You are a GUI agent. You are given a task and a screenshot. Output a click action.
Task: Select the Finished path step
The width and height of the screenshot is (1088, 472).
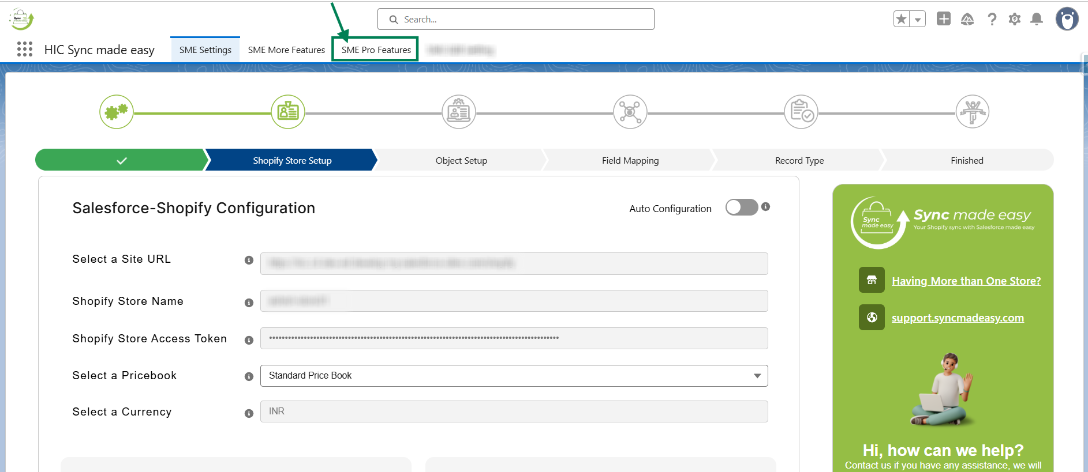click(x=967, y=160)
